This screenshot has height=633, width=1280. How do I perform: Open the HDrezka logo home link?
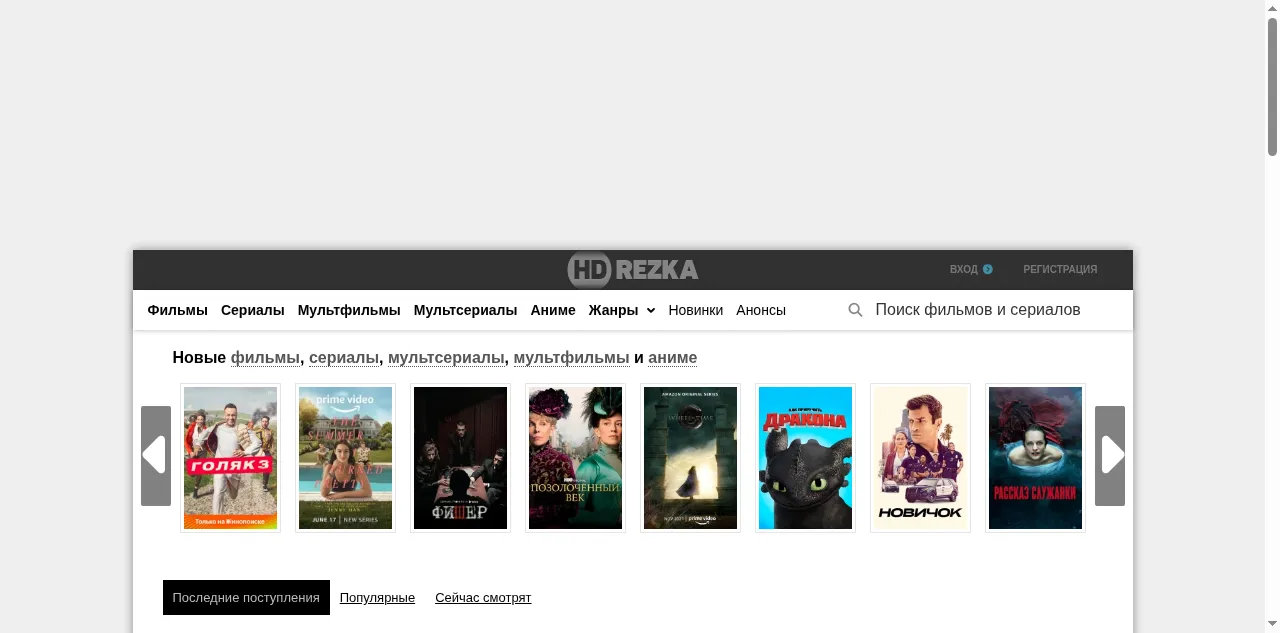633,270
